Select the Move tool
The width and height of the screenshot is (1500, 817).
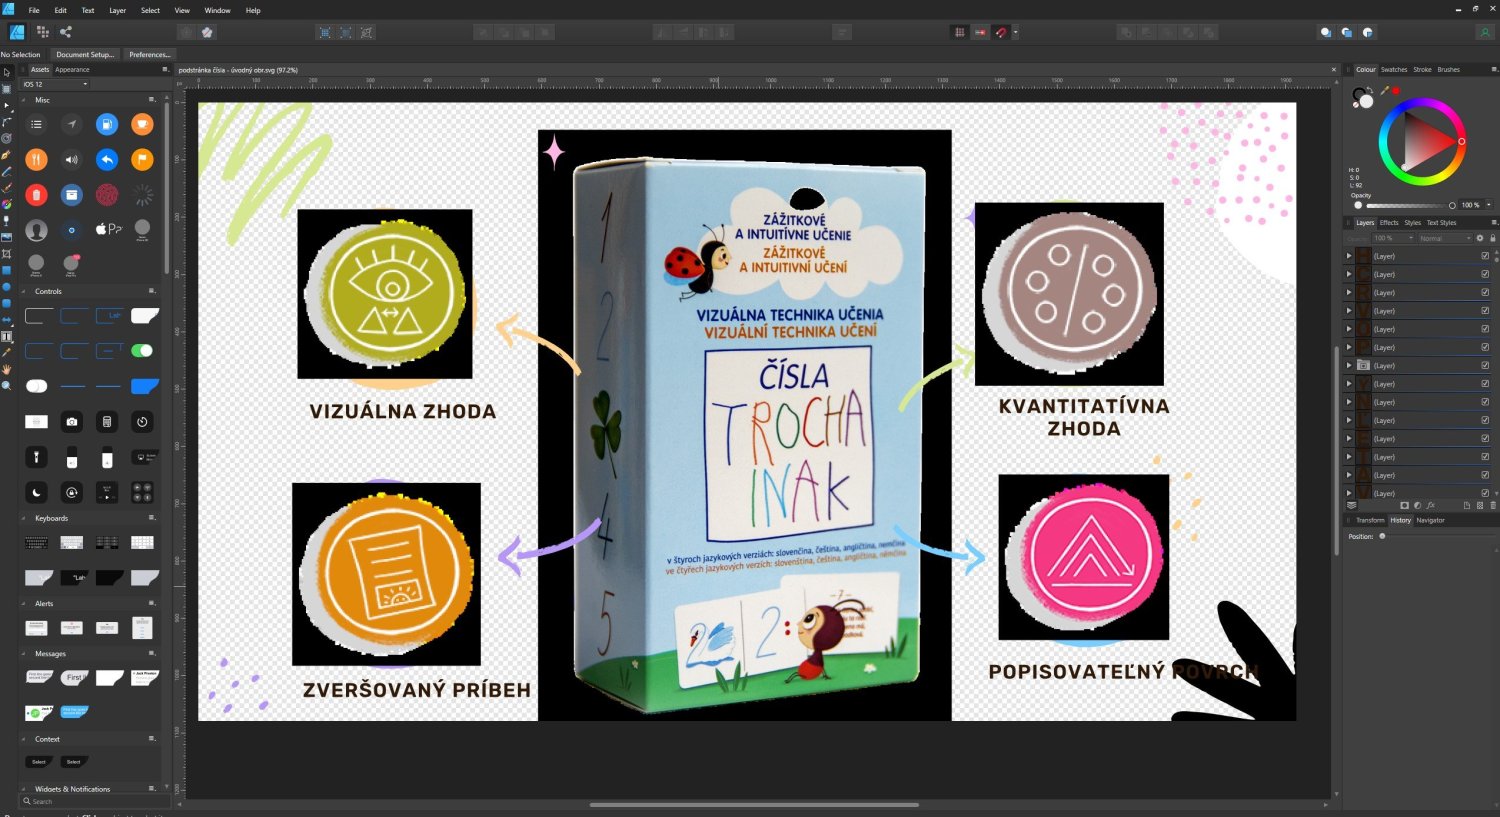[6, 72]
